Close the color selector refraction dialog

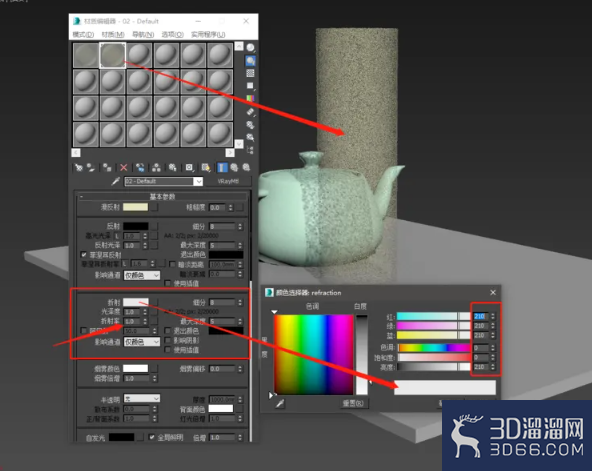493,292
